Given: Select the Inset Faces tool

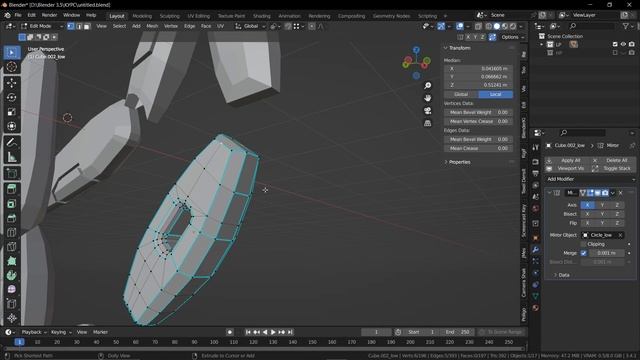Looking at the screenshot, I should point(11,204).
